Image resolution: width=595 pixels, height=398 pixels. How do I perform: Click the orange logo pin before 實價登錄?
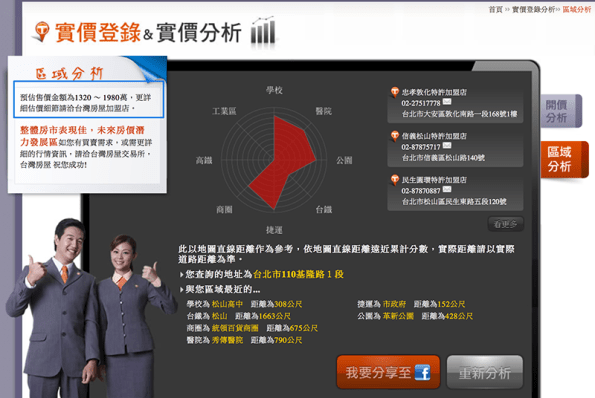[x=41, y=31]
